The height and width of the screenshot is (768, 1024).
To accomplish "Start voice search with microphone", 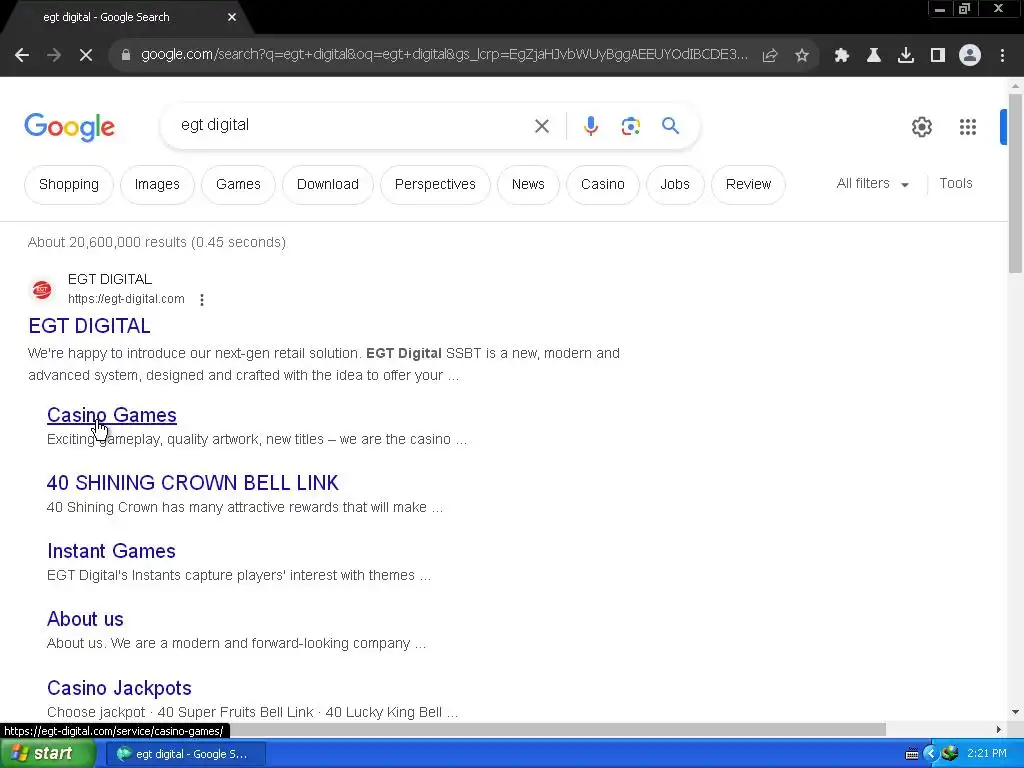I will tap(590, 126).
